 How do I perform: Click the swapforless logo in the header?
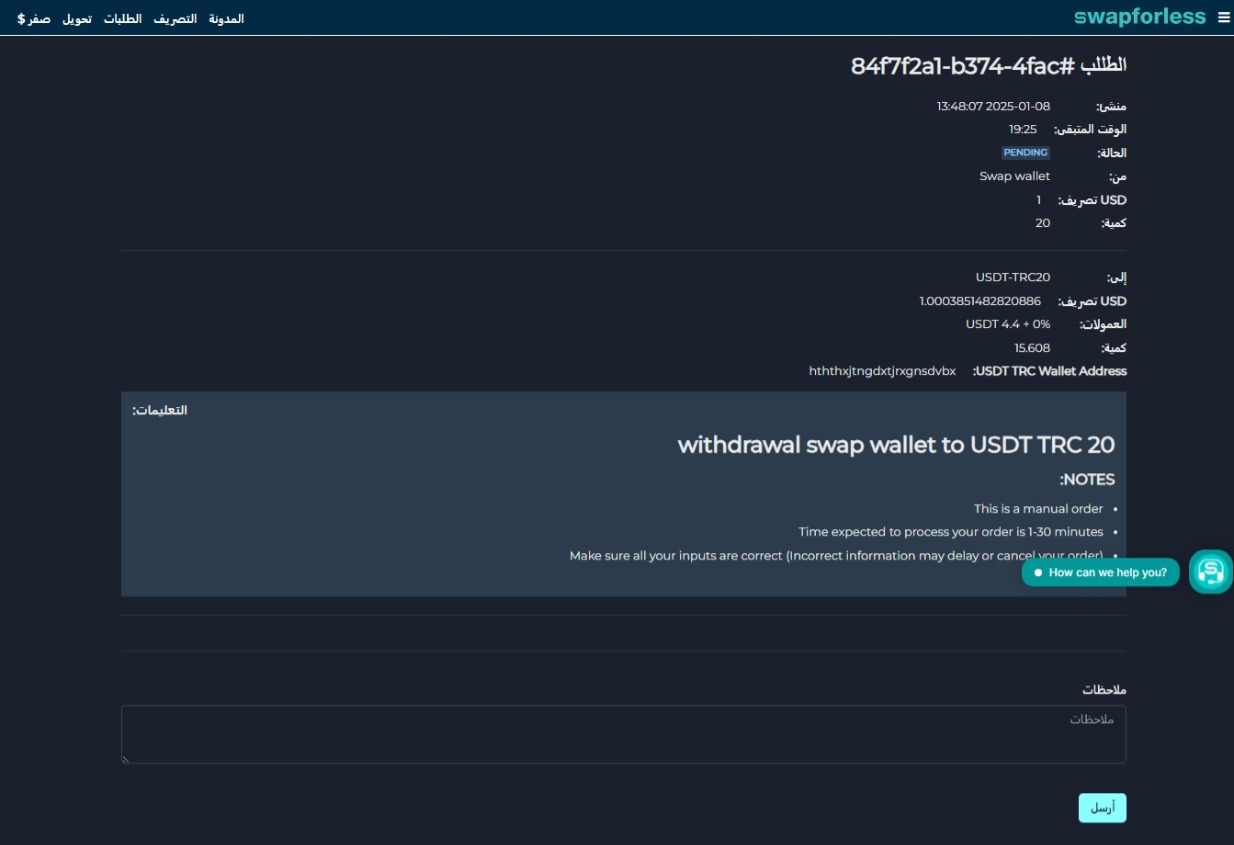coord(1140,16)
